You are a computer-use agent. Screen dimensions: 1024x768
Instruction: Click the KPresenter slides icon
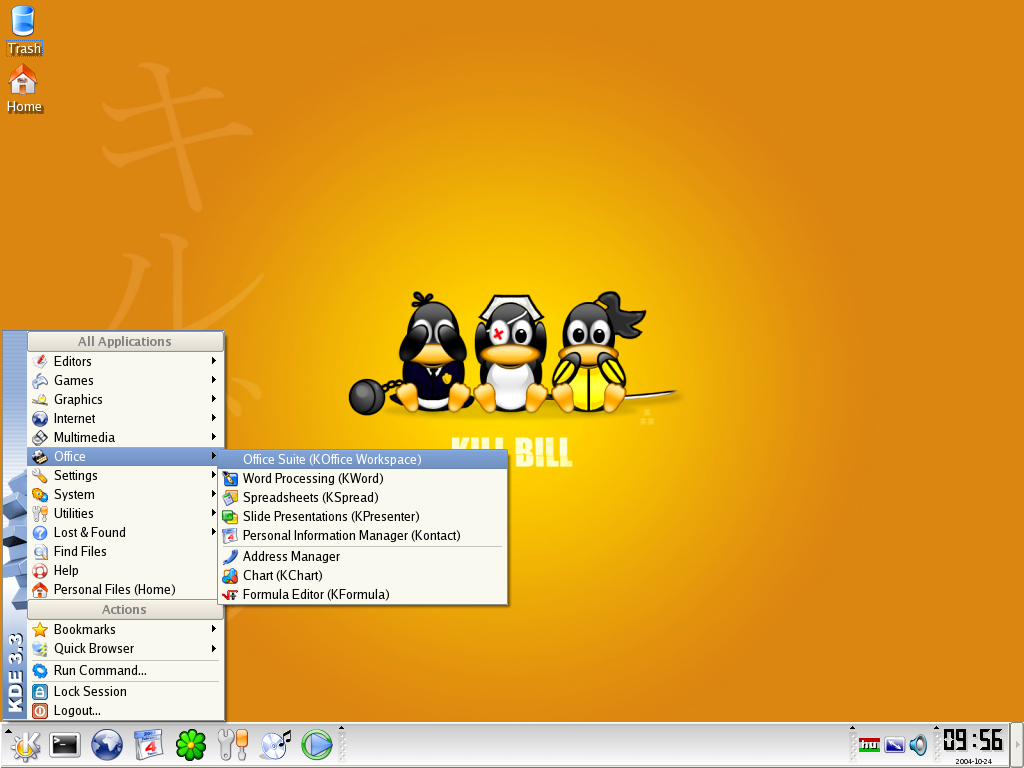pos(230,517)
